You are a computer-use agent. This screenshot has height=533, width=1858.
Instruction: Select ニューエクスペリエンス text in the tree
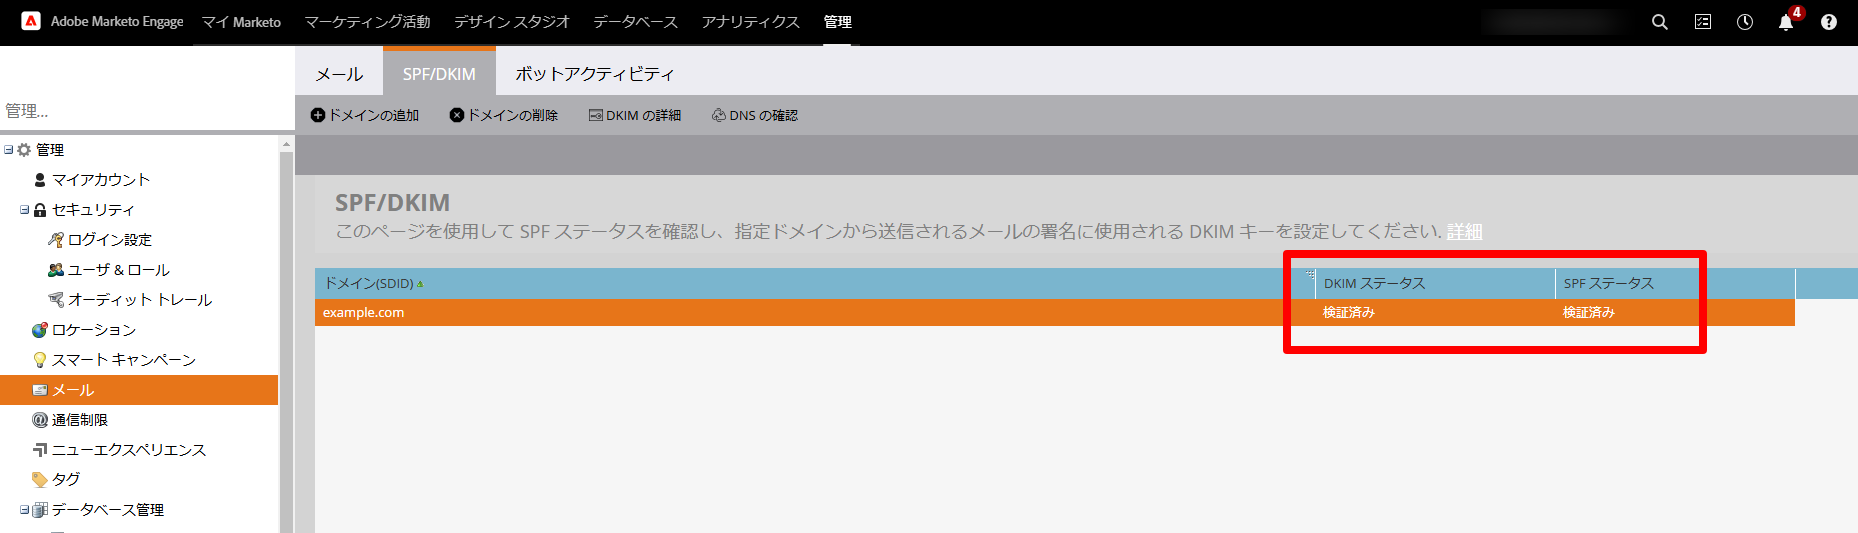[x=129, y=450]
